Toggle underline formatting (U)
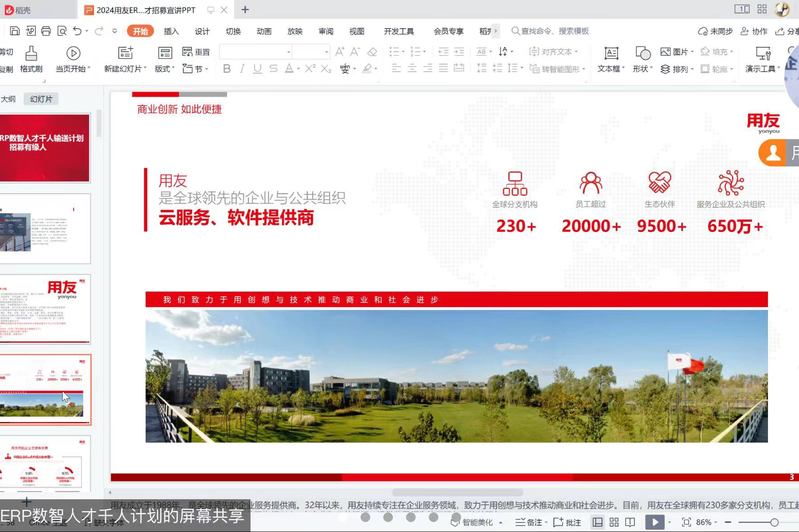This screenshot has height=532, width=799. 258,69
